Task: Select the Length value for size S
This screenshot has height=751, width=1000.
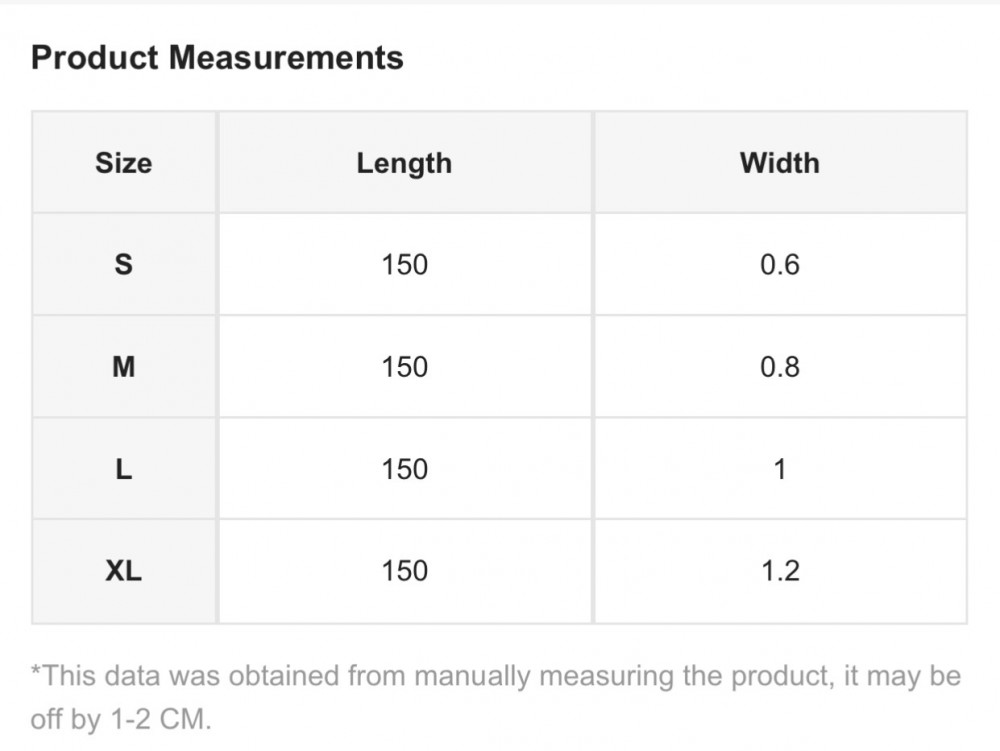Action: [404, 265]
